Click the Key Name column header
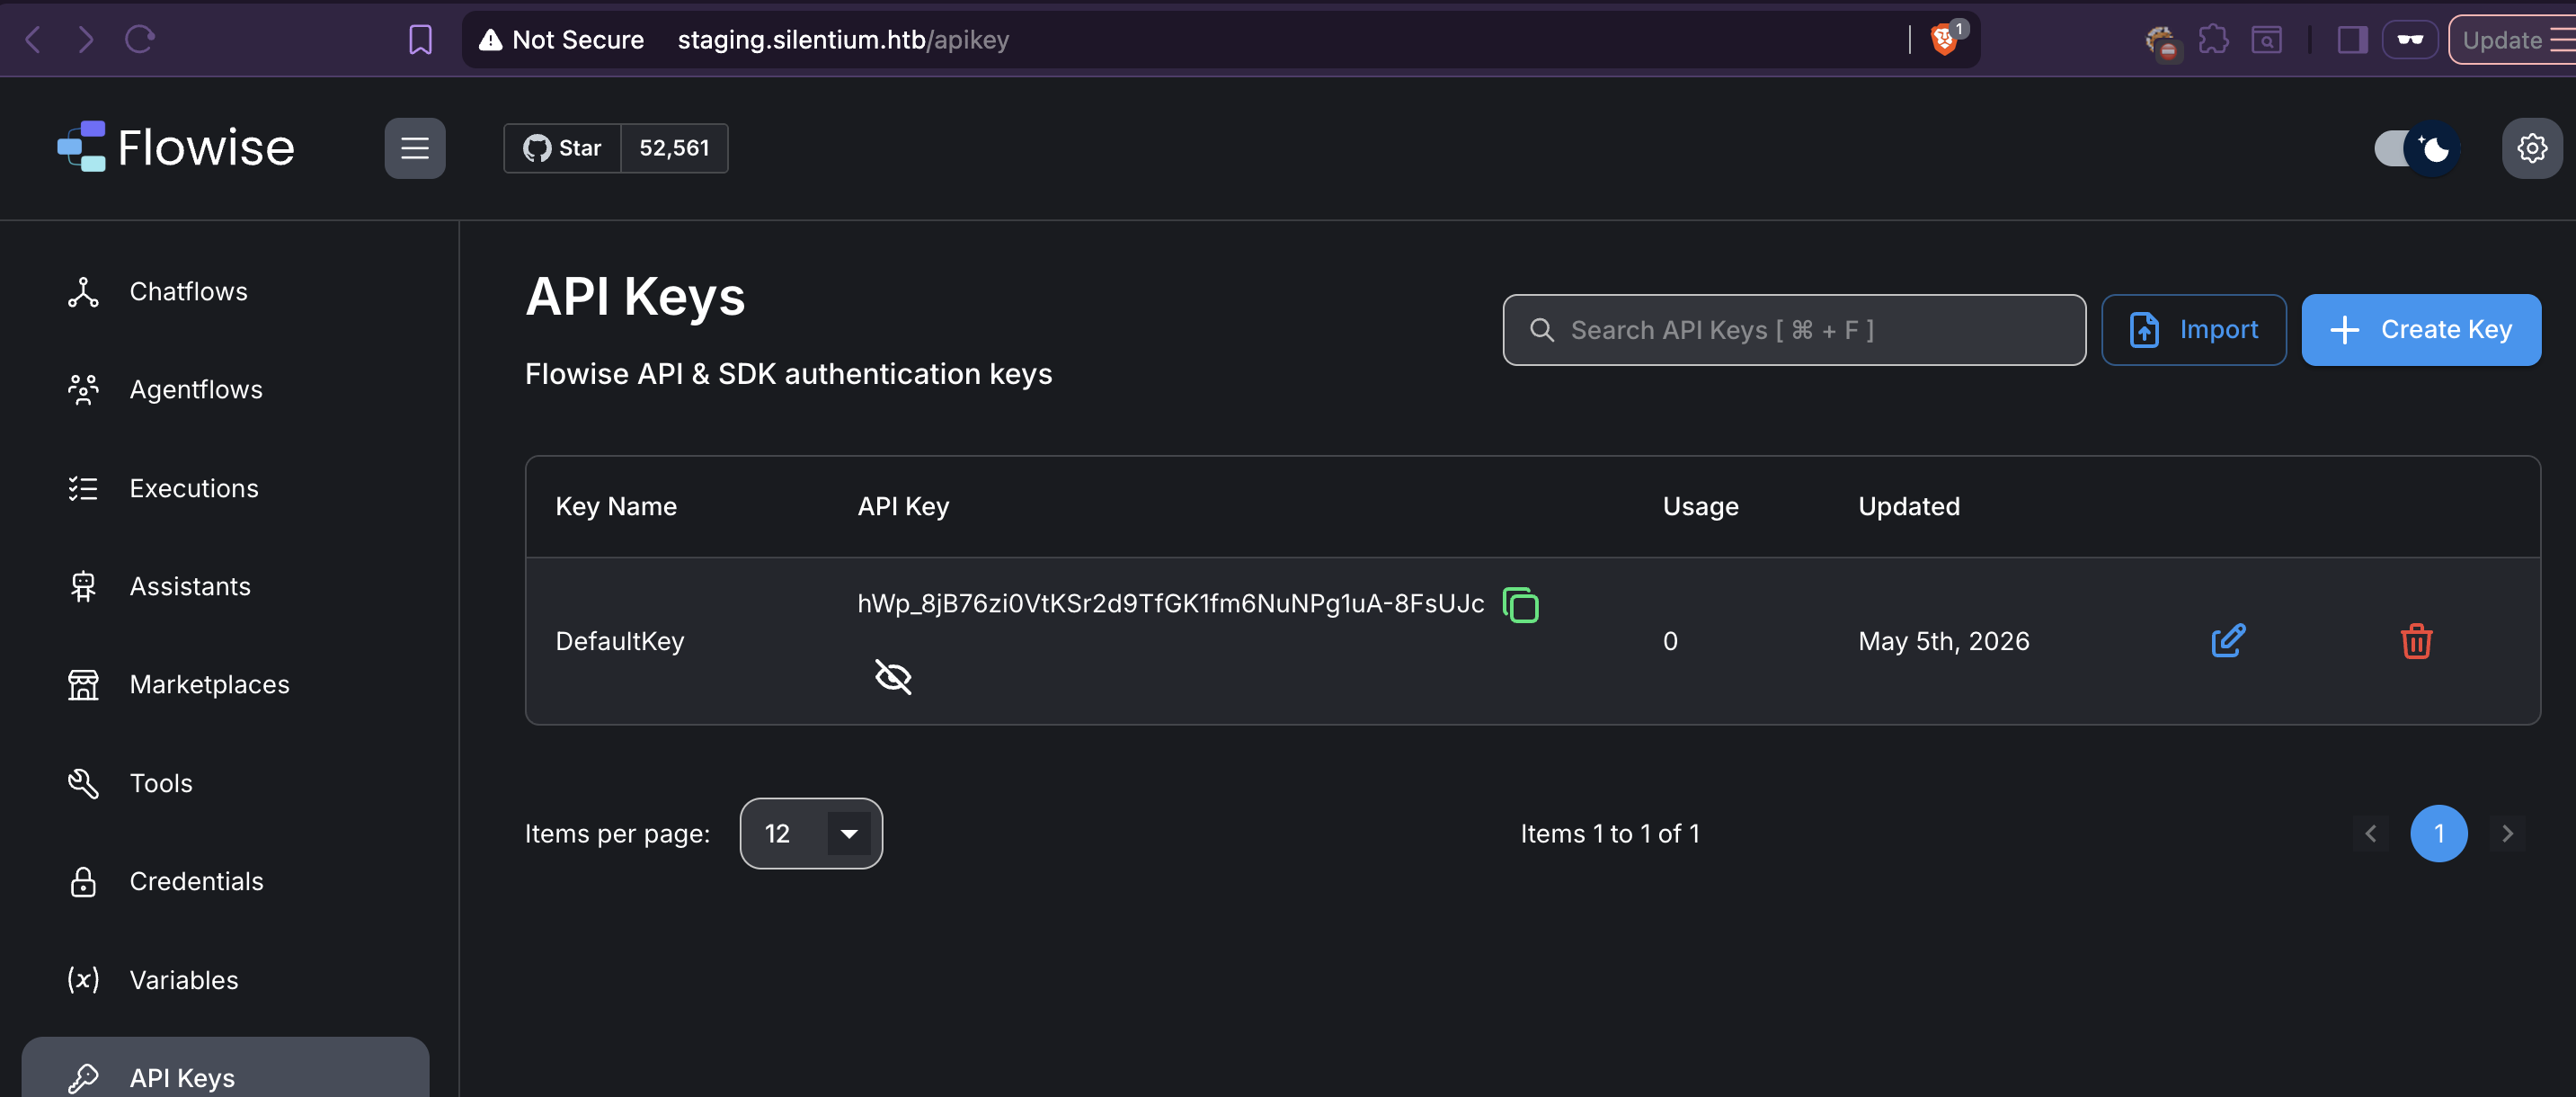 (616, 507)
